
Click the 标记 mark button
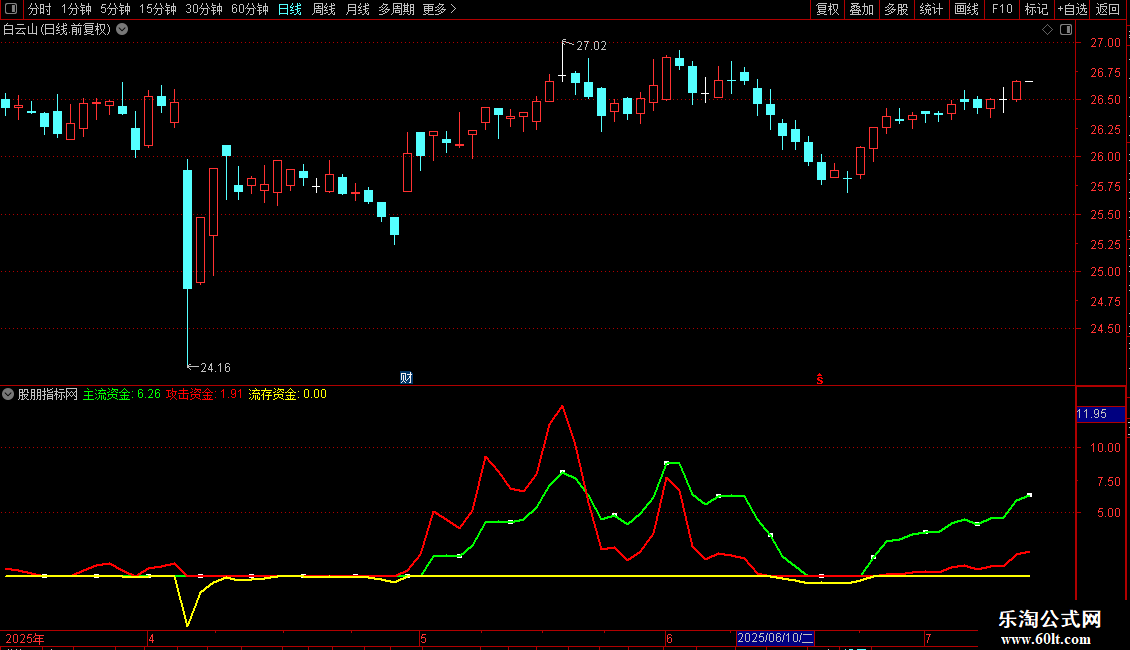(1036, 9)
